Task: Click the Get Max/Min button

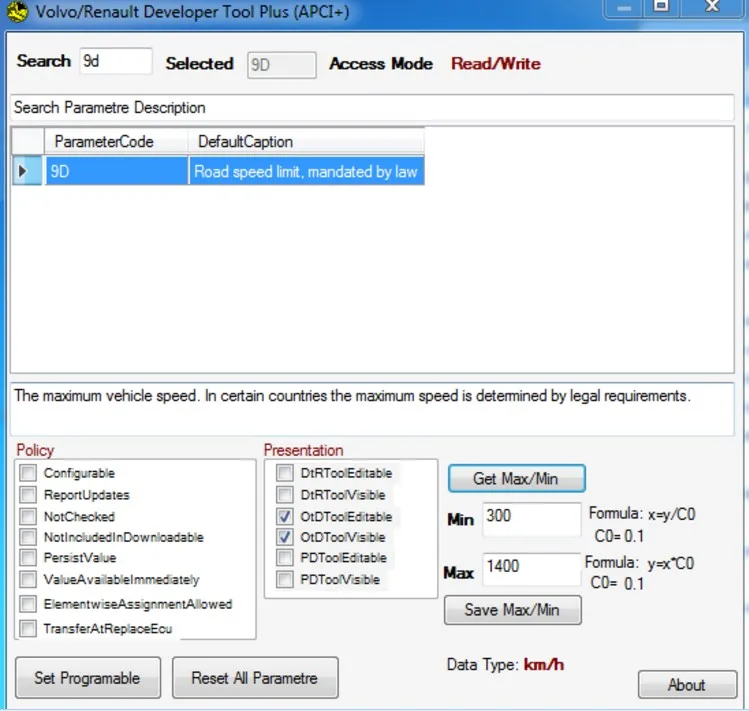Action: point(516,478)
